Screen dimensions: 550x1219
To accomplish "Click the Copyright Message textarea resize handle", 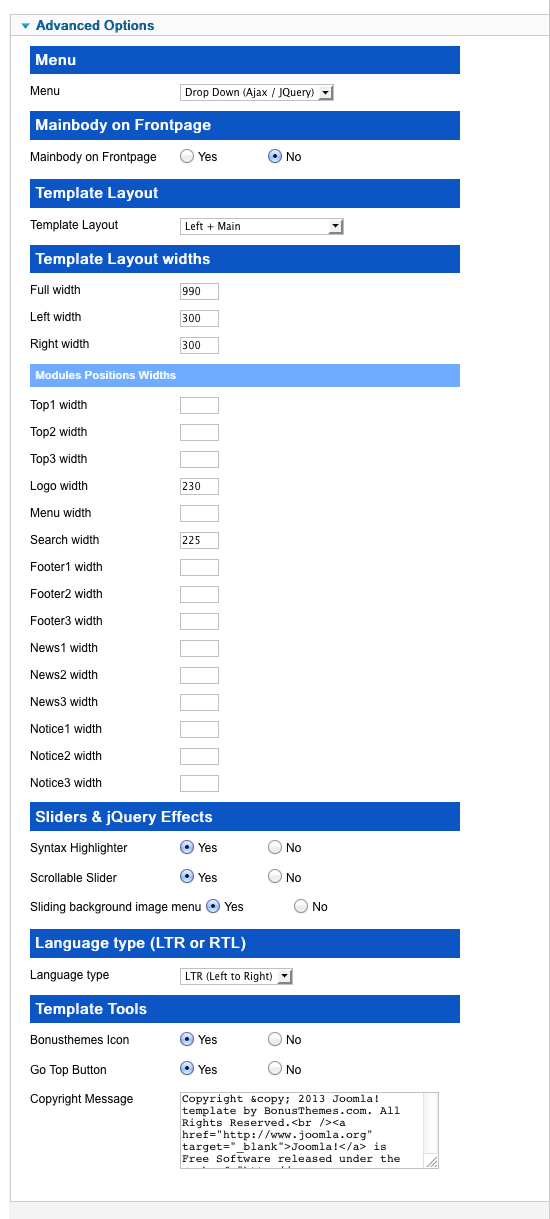I will pos(431,1161).
